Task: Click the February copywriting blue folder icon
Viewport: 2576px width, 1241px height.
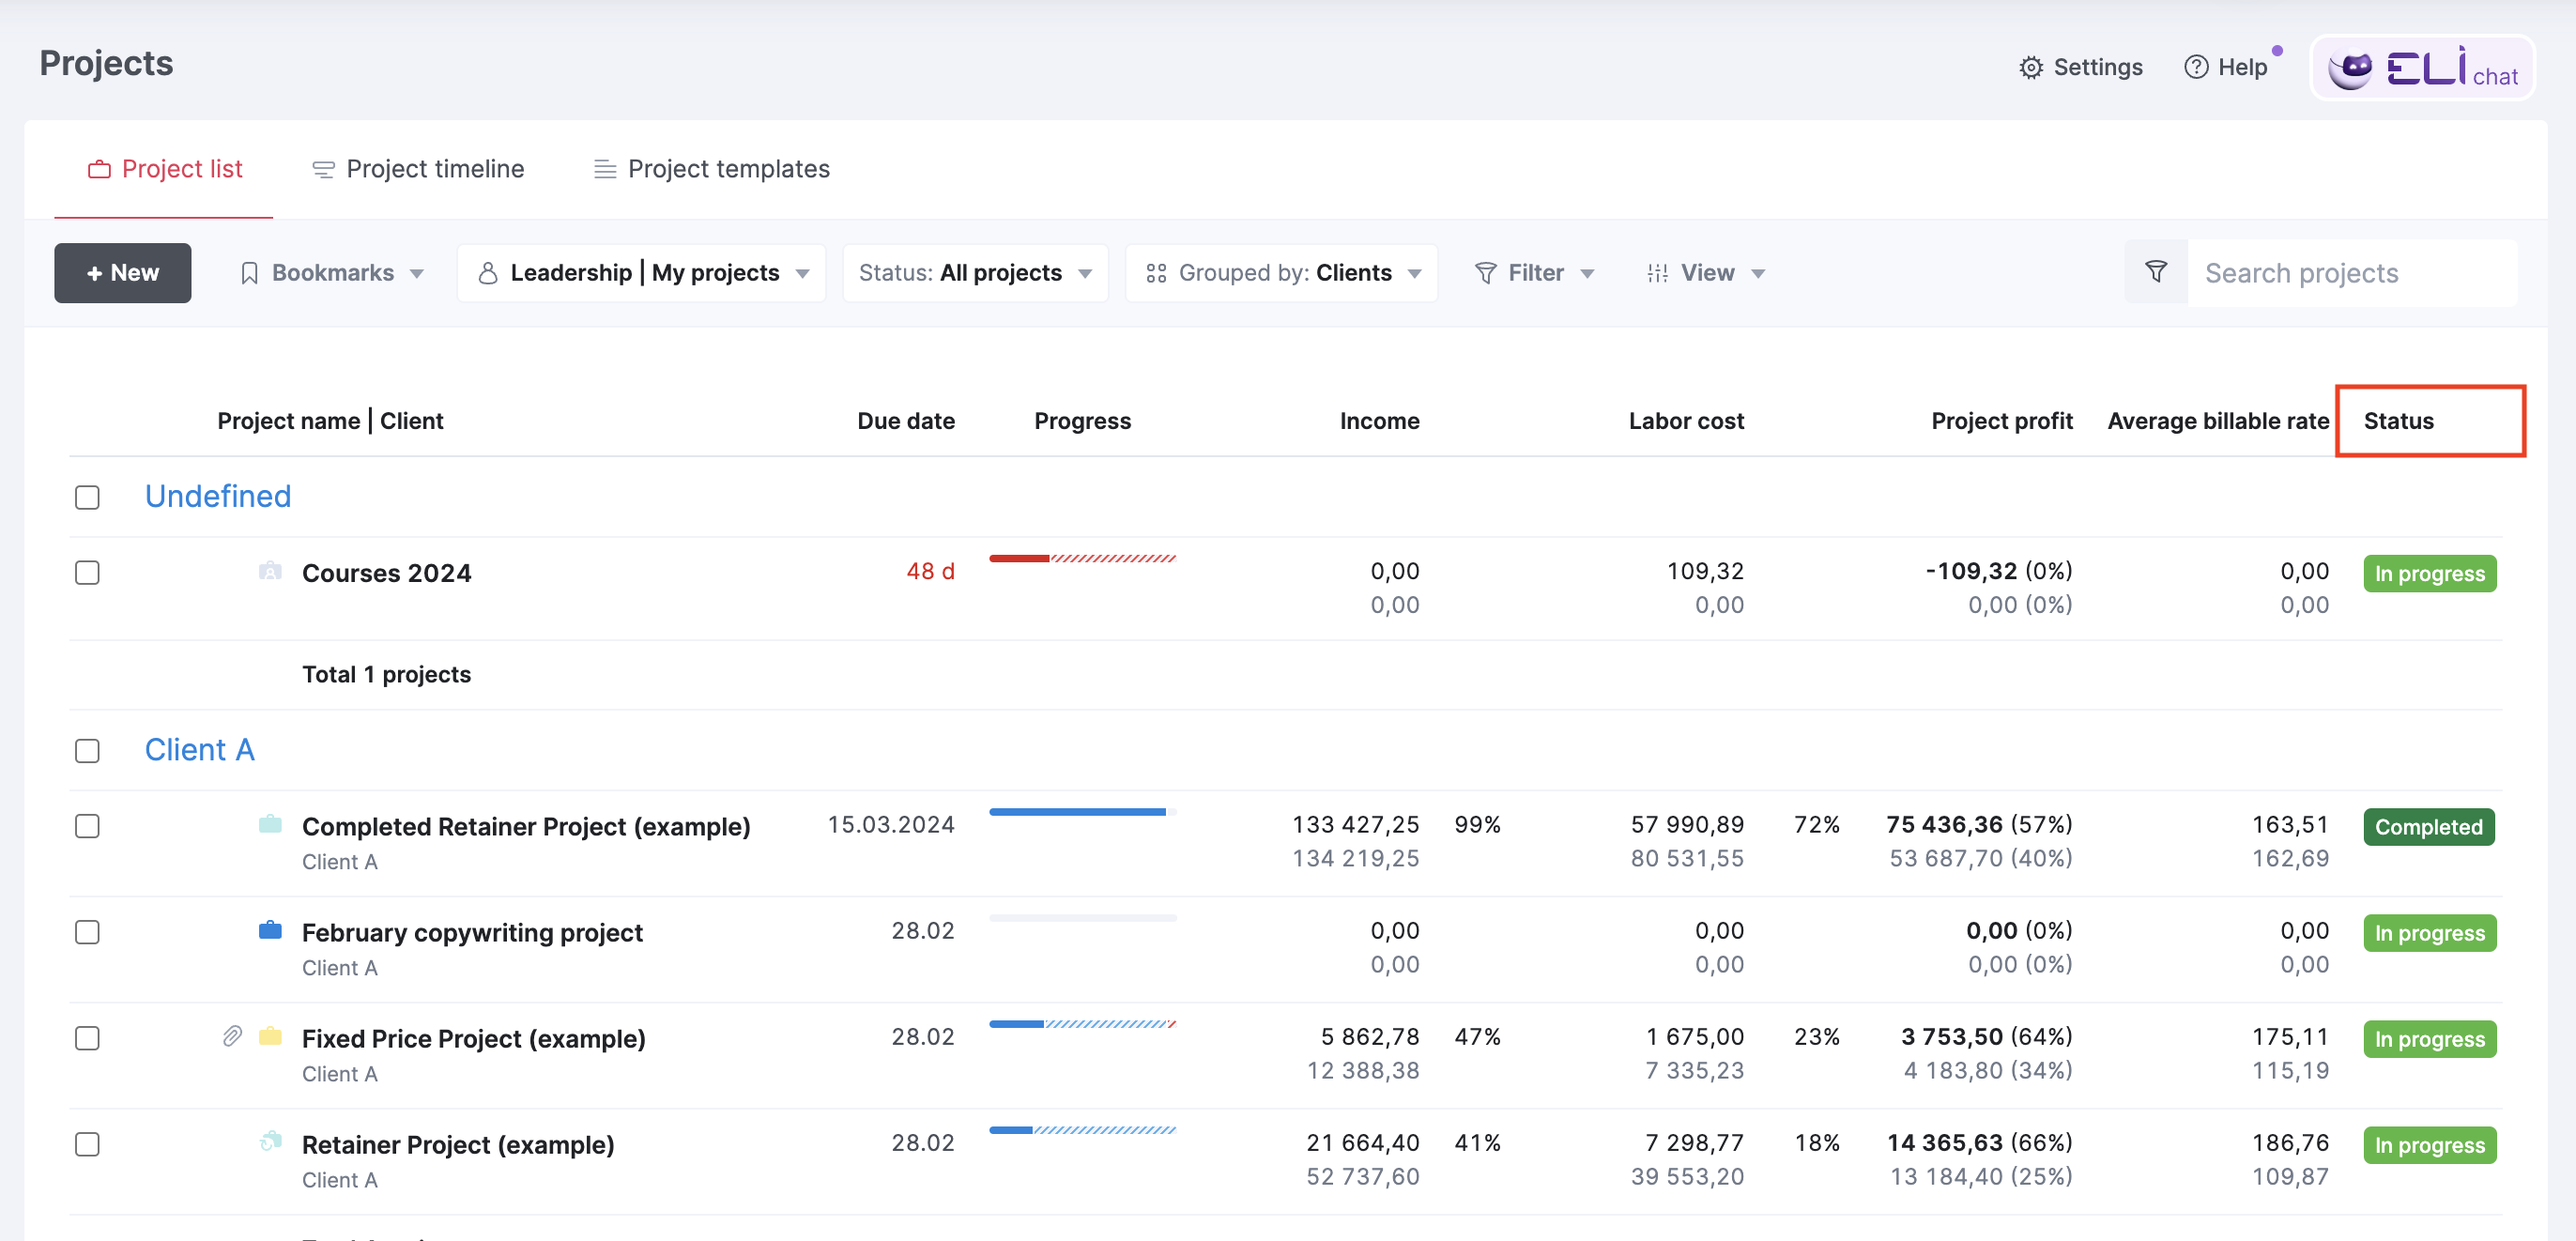Action: pos(270,929)
